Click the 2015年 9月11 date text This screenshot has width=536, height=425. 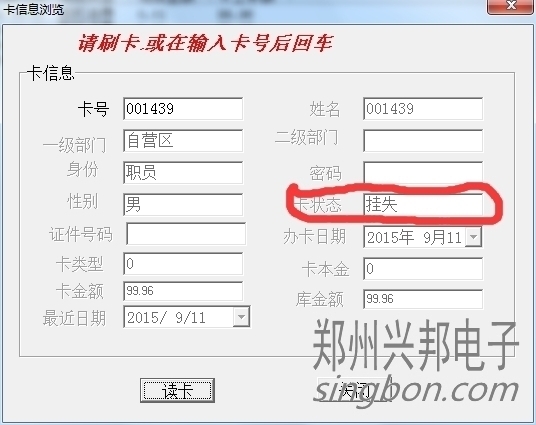tap(414, 237)
